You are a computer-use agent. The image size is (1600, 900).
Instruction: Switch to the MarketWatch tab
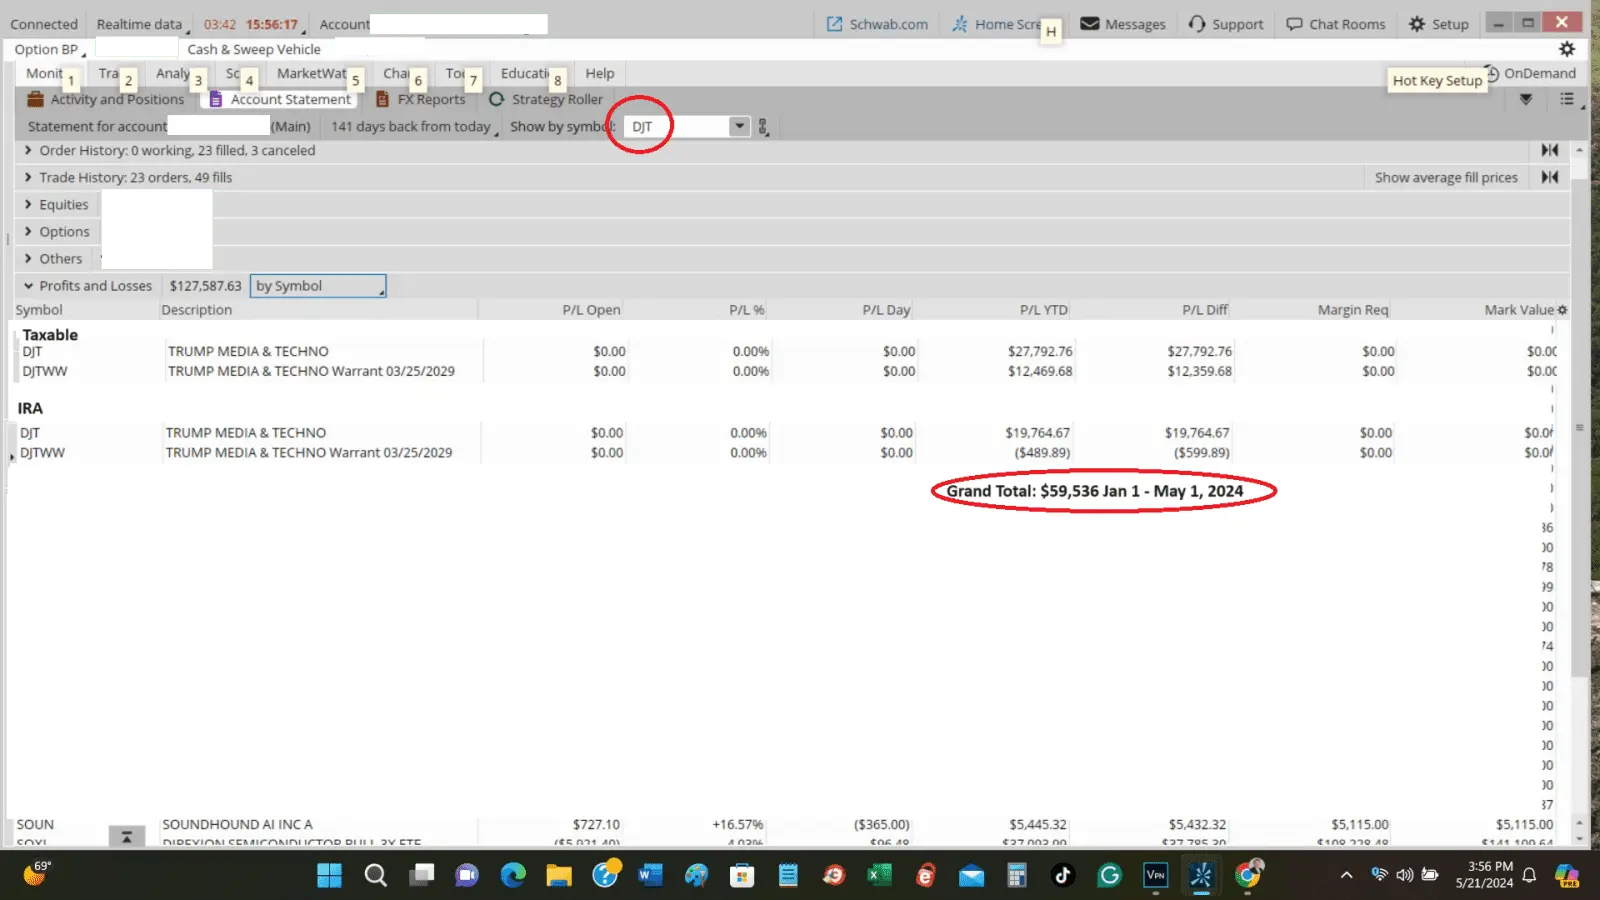(x=311, y=73)
